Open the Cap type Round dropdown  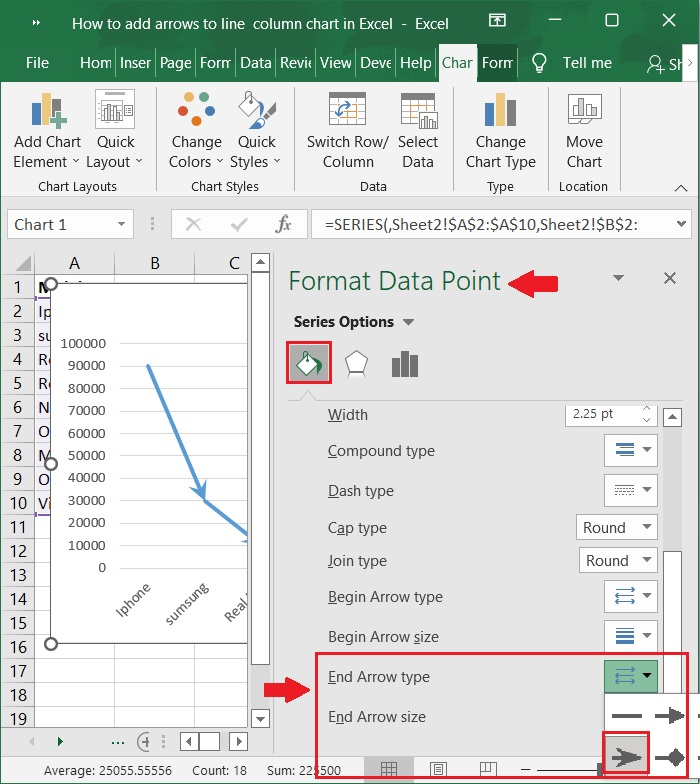tap(617, 528)
